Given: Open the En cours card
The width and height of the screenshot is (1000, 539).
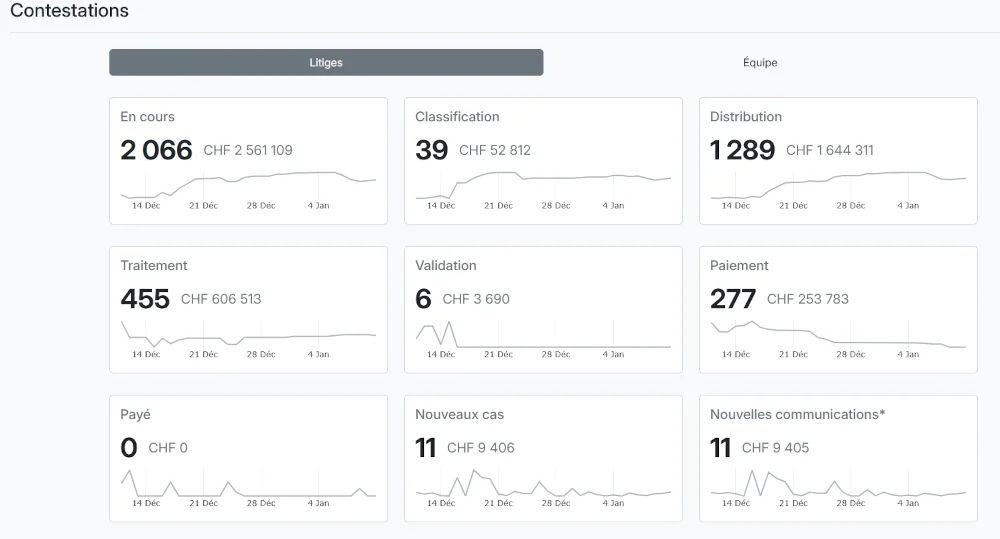Looking at the screenshot, I should pyautogui.click(x=248, y=161).
